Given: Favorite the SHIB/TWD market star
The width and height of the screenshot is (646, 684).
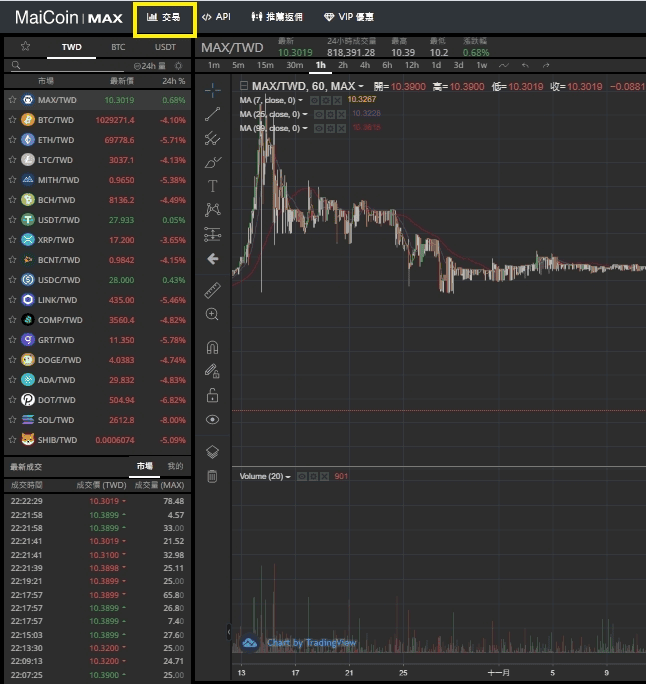Looking at the screenshot, I should coord(12,440).
